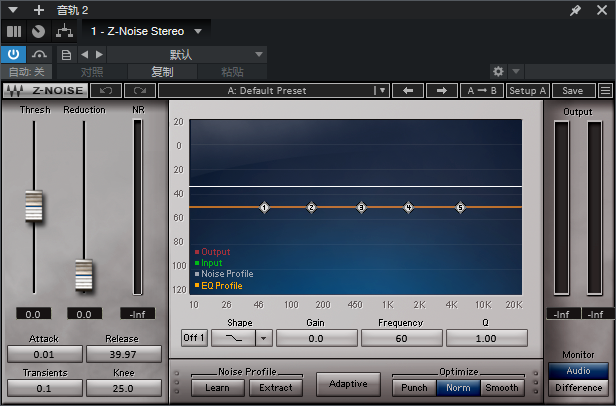Load the previous Waves preset arrow
616x406 pixels.
pos(408,91)
